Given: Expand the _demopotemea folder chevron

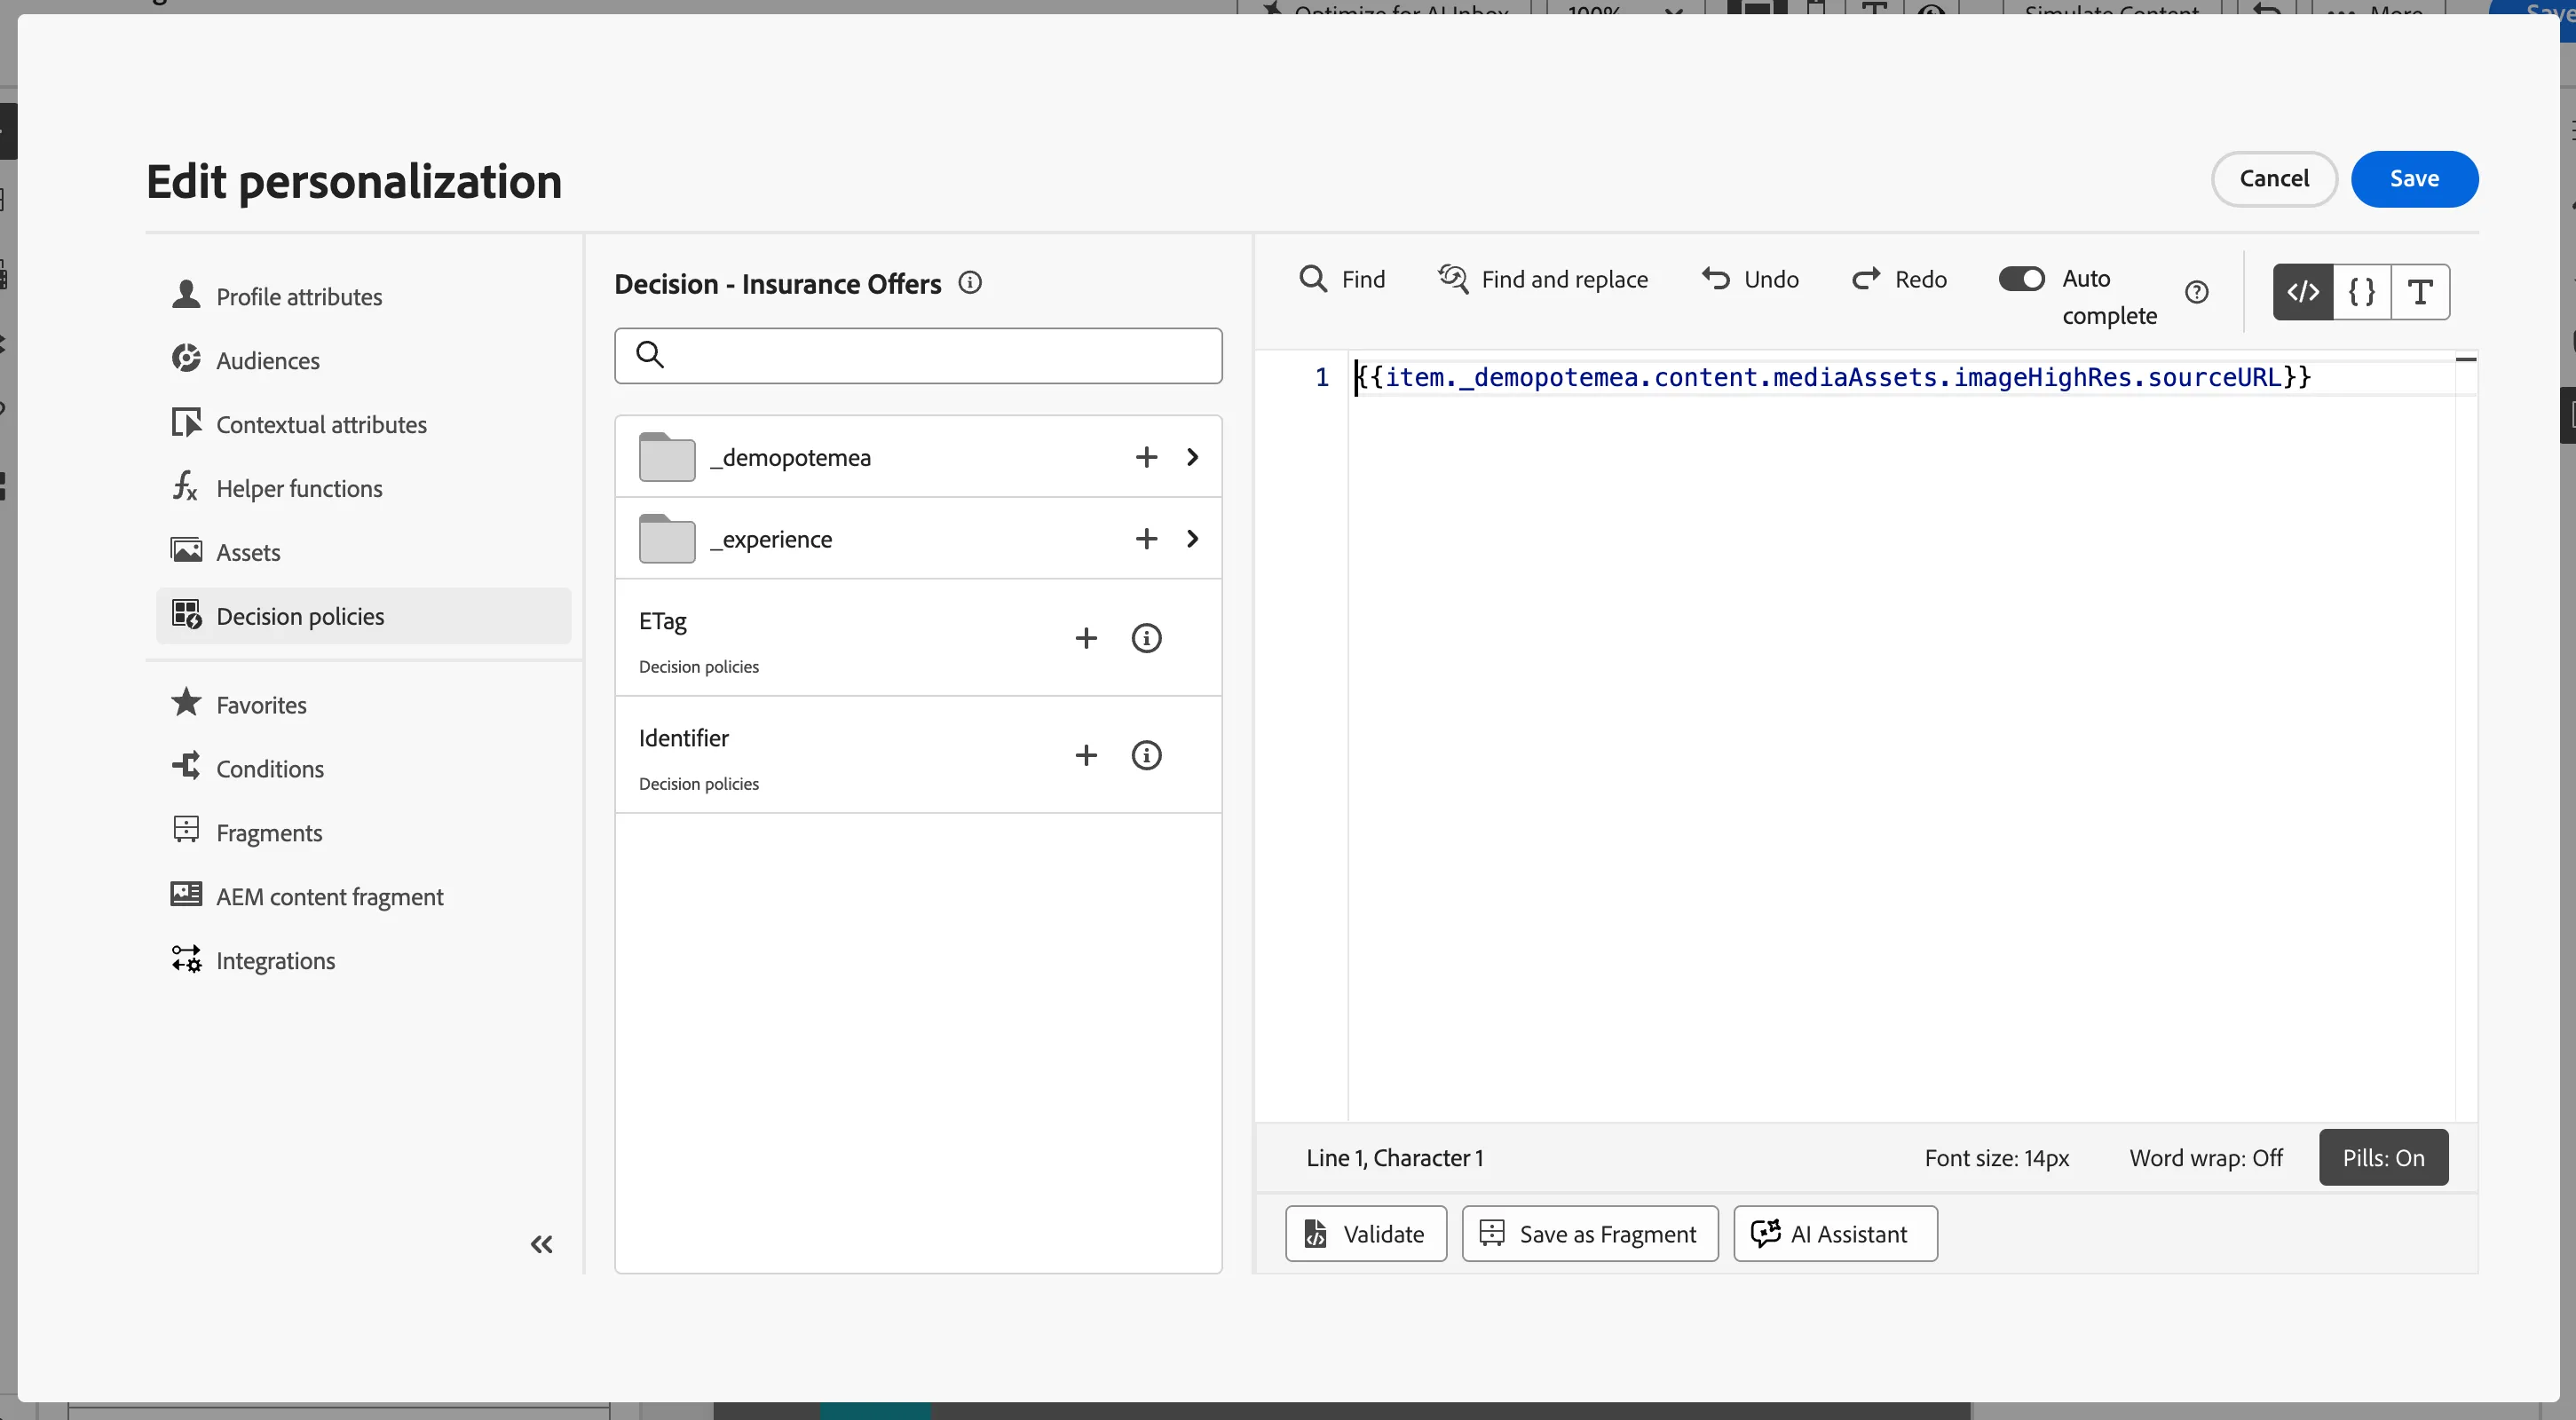Looking at the screenshot, I should [1192, 457].
